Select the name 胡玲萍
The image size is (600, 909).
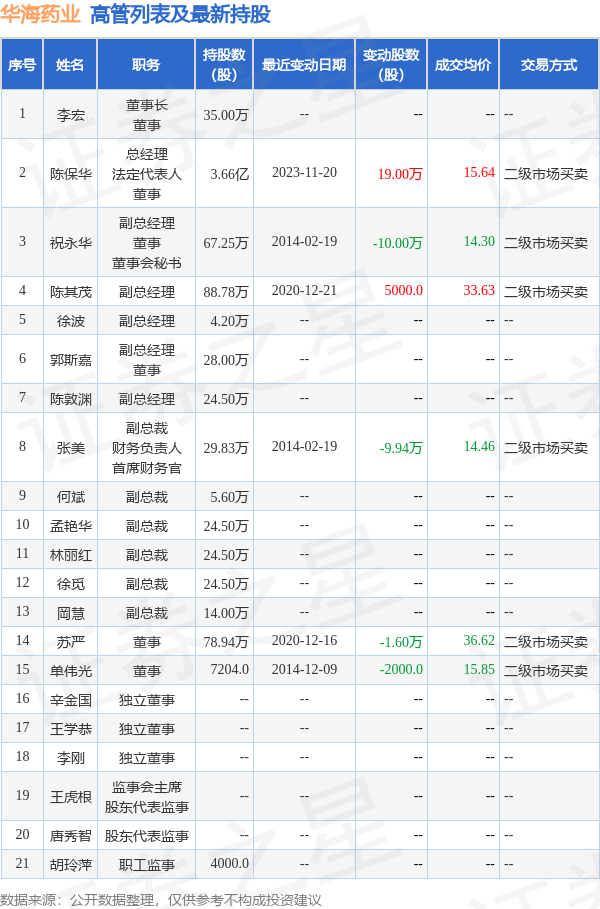pos(71,865)
